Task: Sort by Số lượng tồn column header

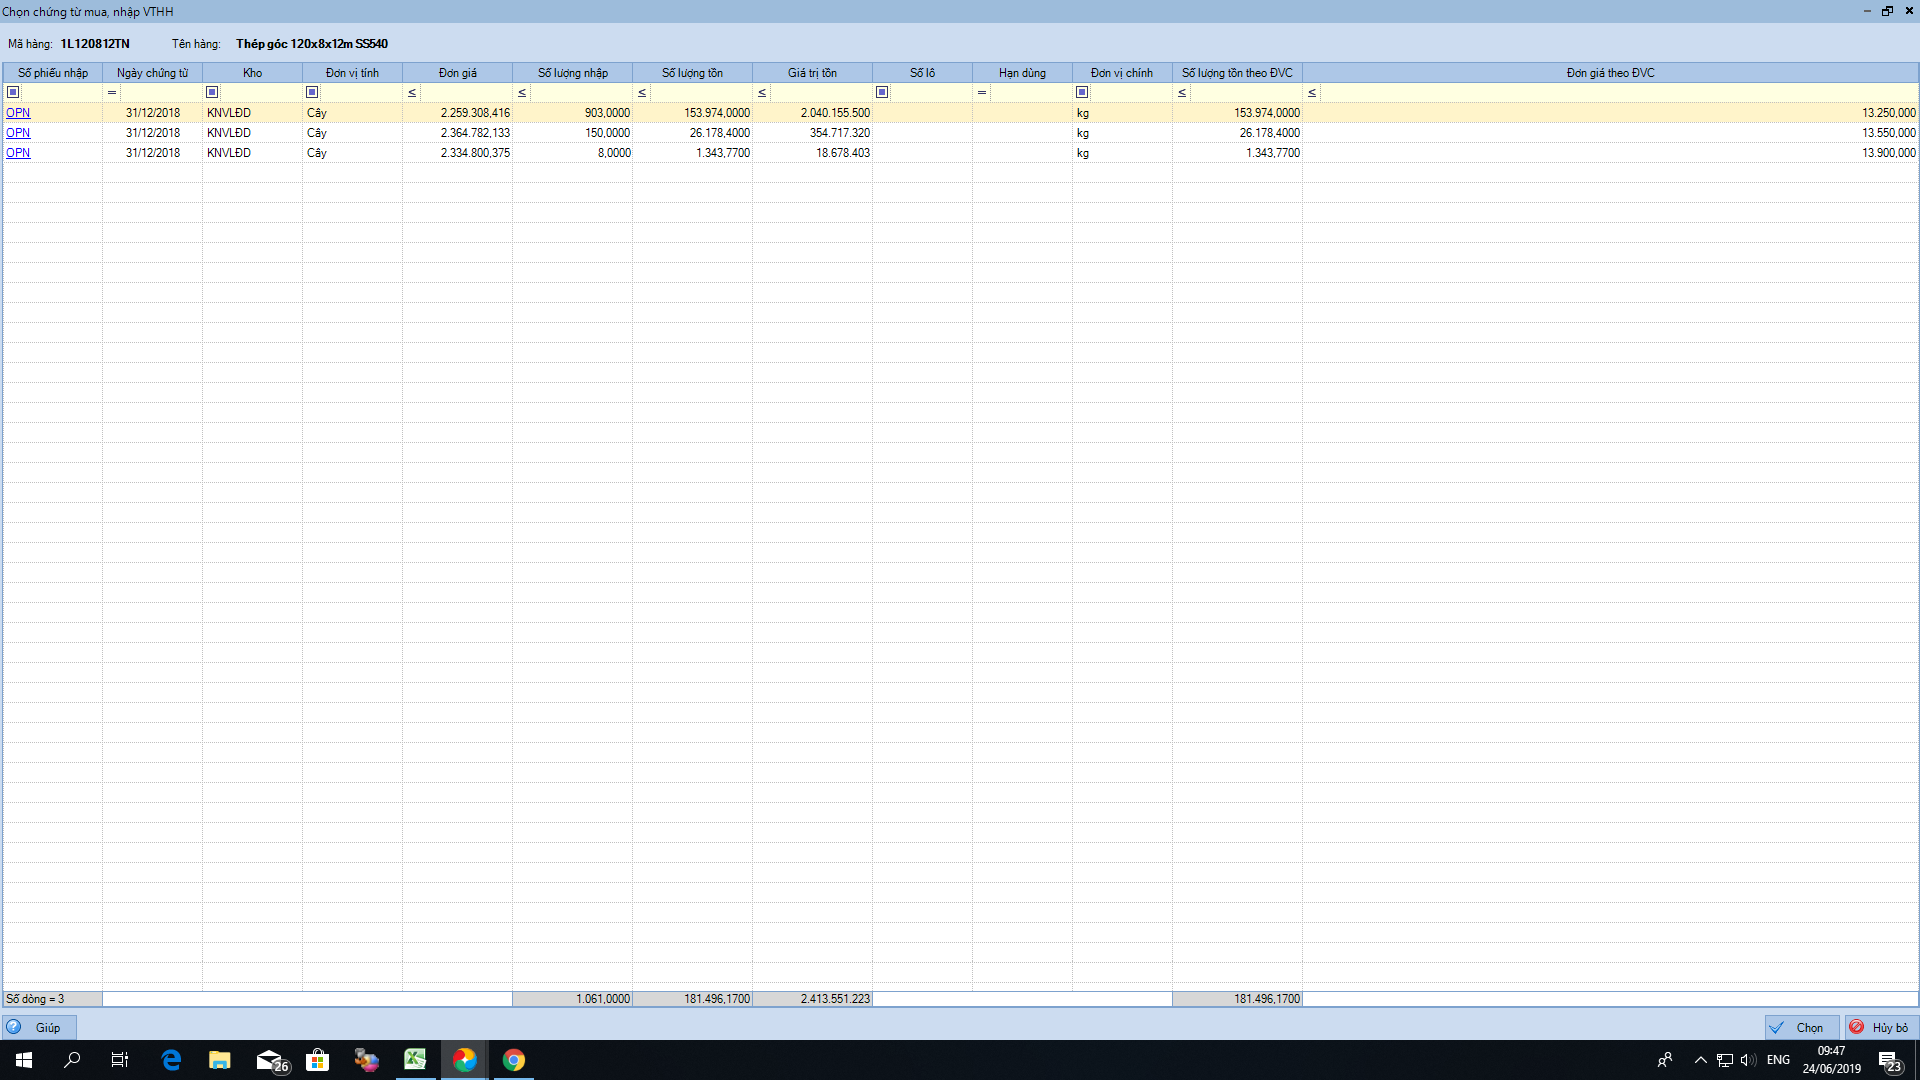Action: point(692,73)
